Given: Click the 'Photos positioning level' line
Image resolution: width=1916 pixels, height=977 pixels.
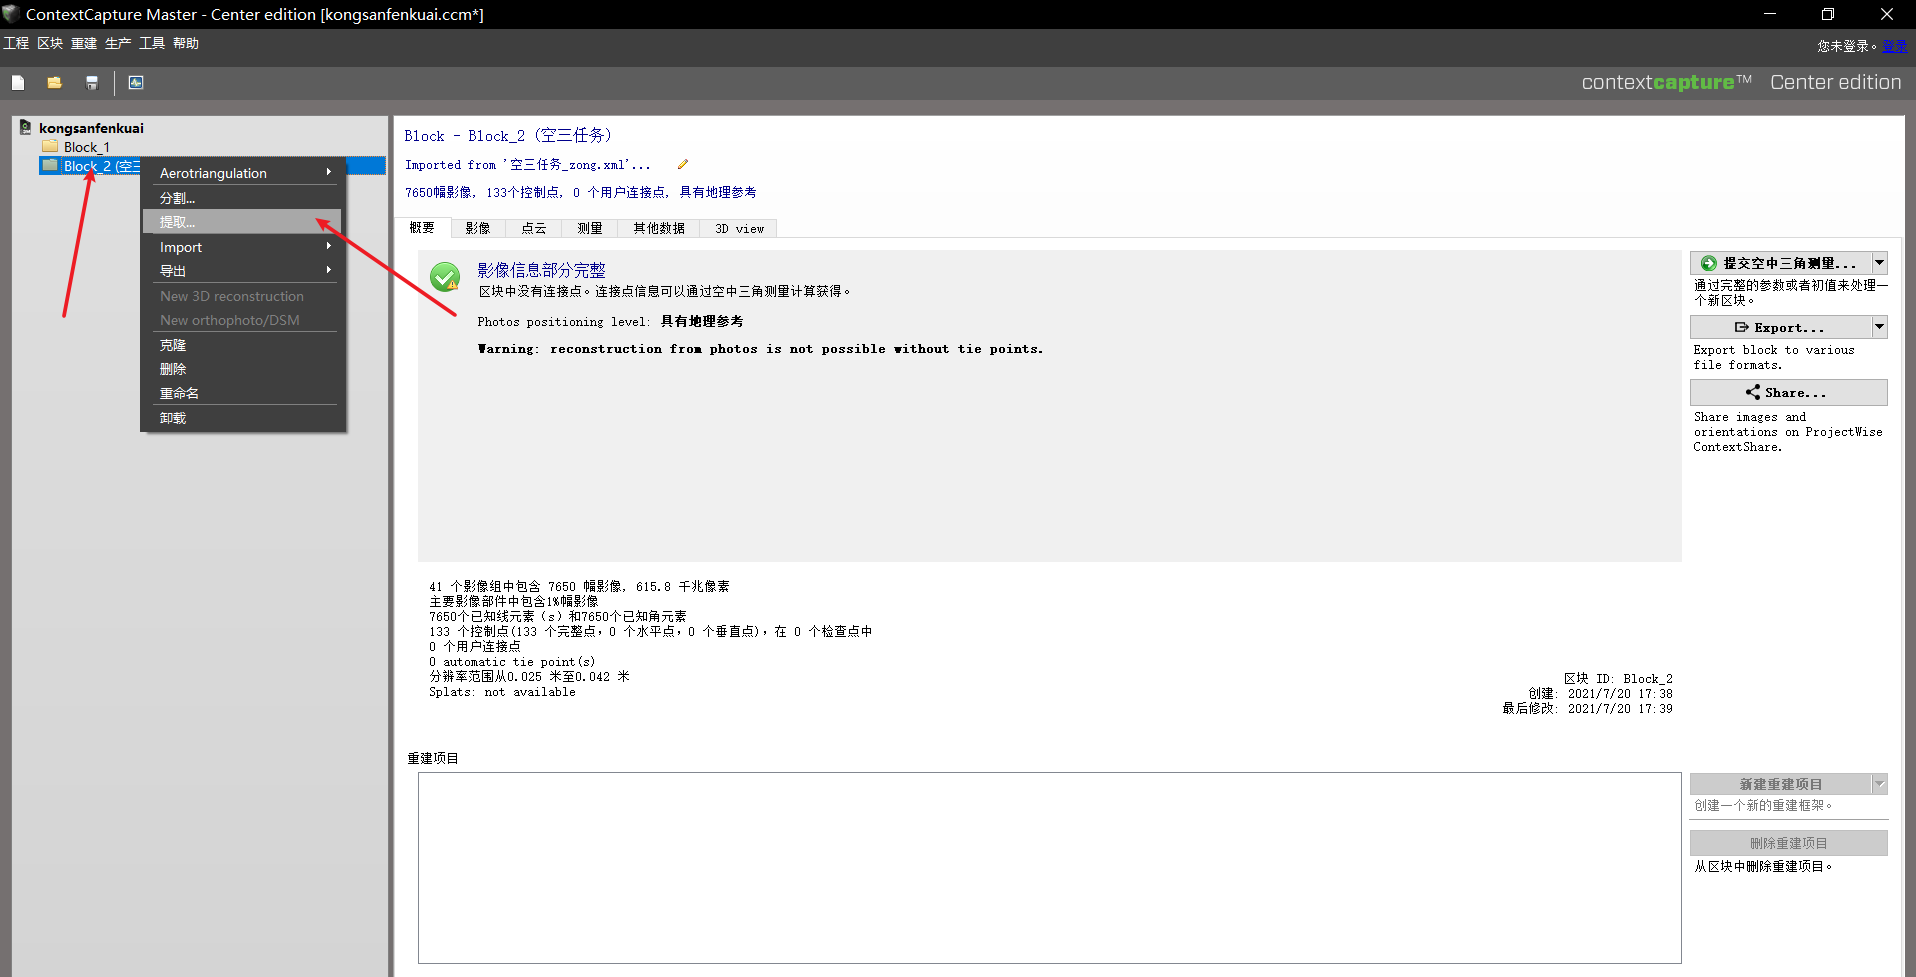Looking at the screenshot, I should [x=610, y=321].
